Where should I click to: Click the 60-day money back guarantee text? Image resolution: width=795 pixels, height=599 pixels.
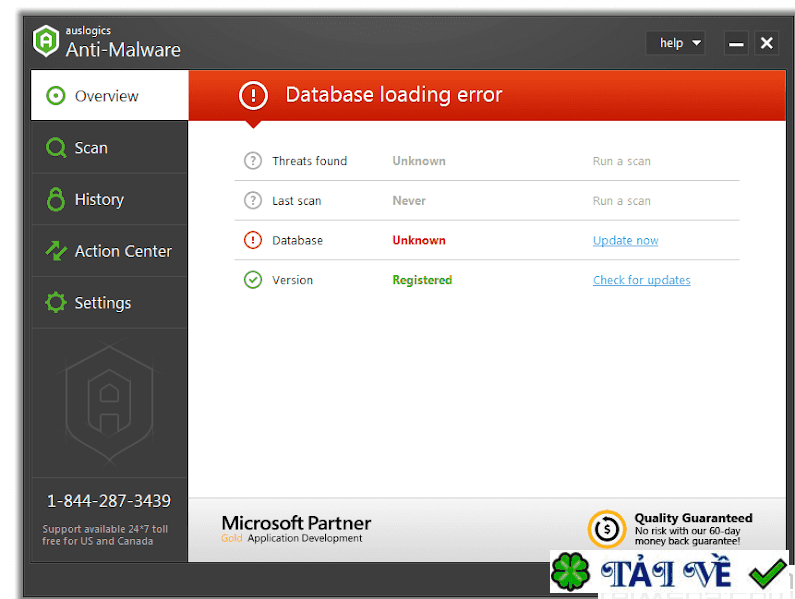click(688, 536)
